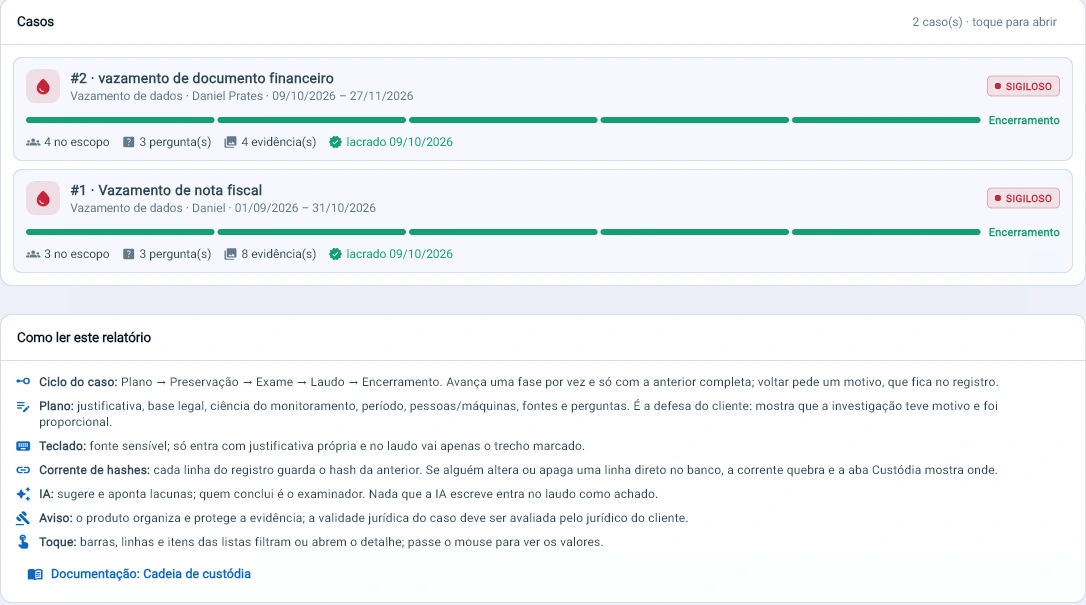Click the people icon beside '3 no escopo'
The image size is (1086, 605).
click(33, 254)
